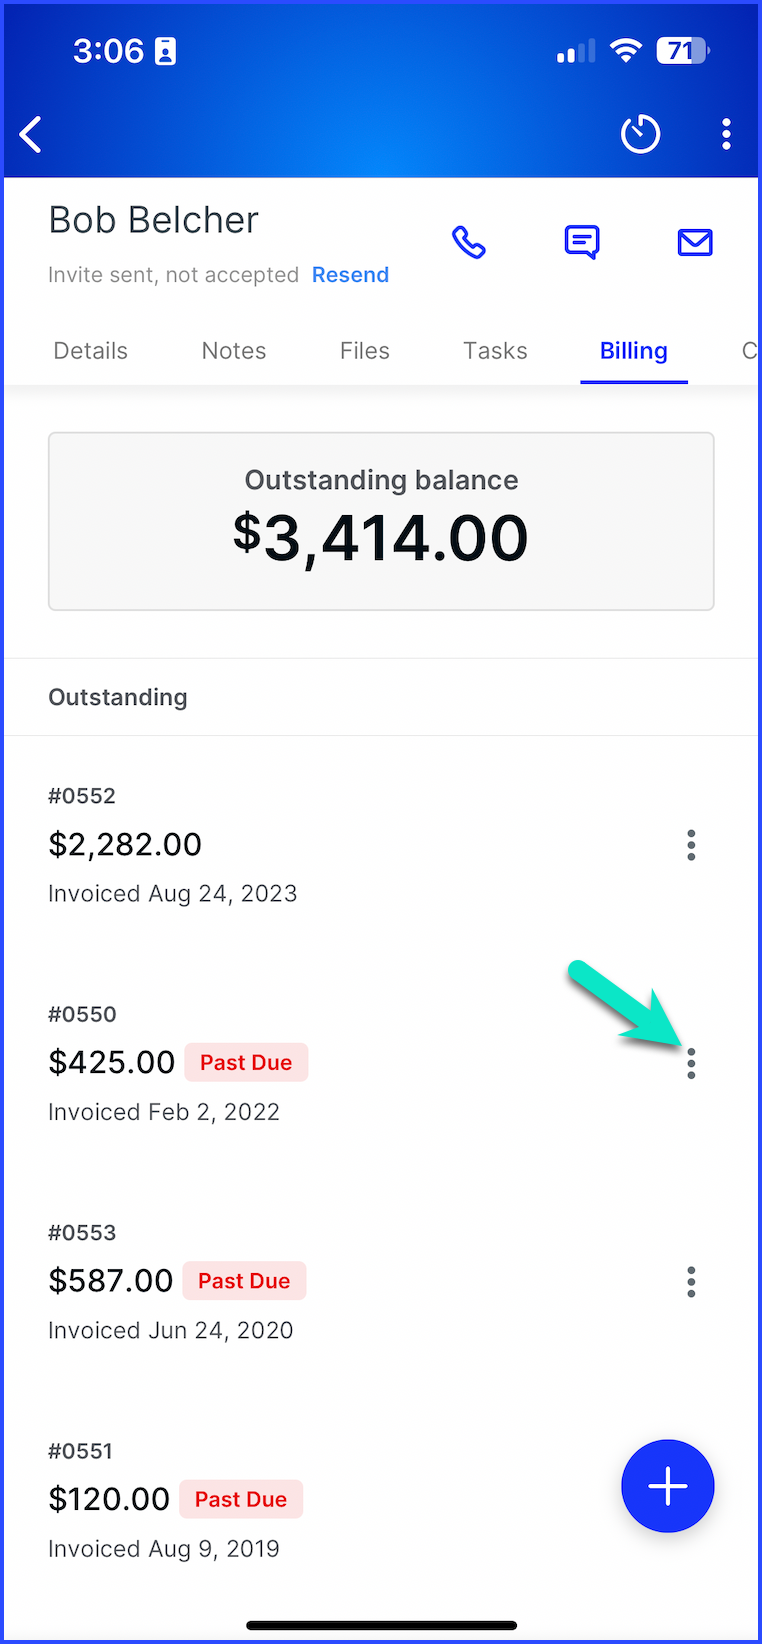This screenshot has width=762, height=1644.
Task: Click the Resend invite link
Action: click(x=350, y=275)
